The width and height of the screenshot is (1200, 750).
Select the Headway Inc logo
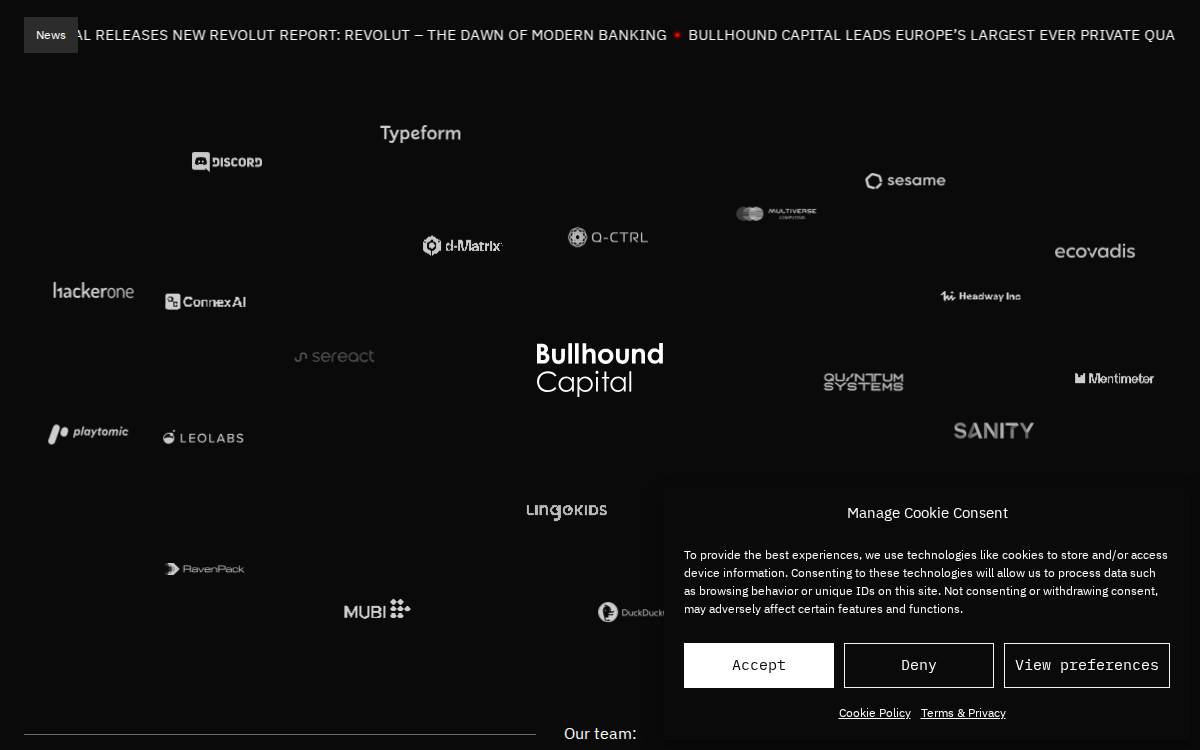pos(980,296)
